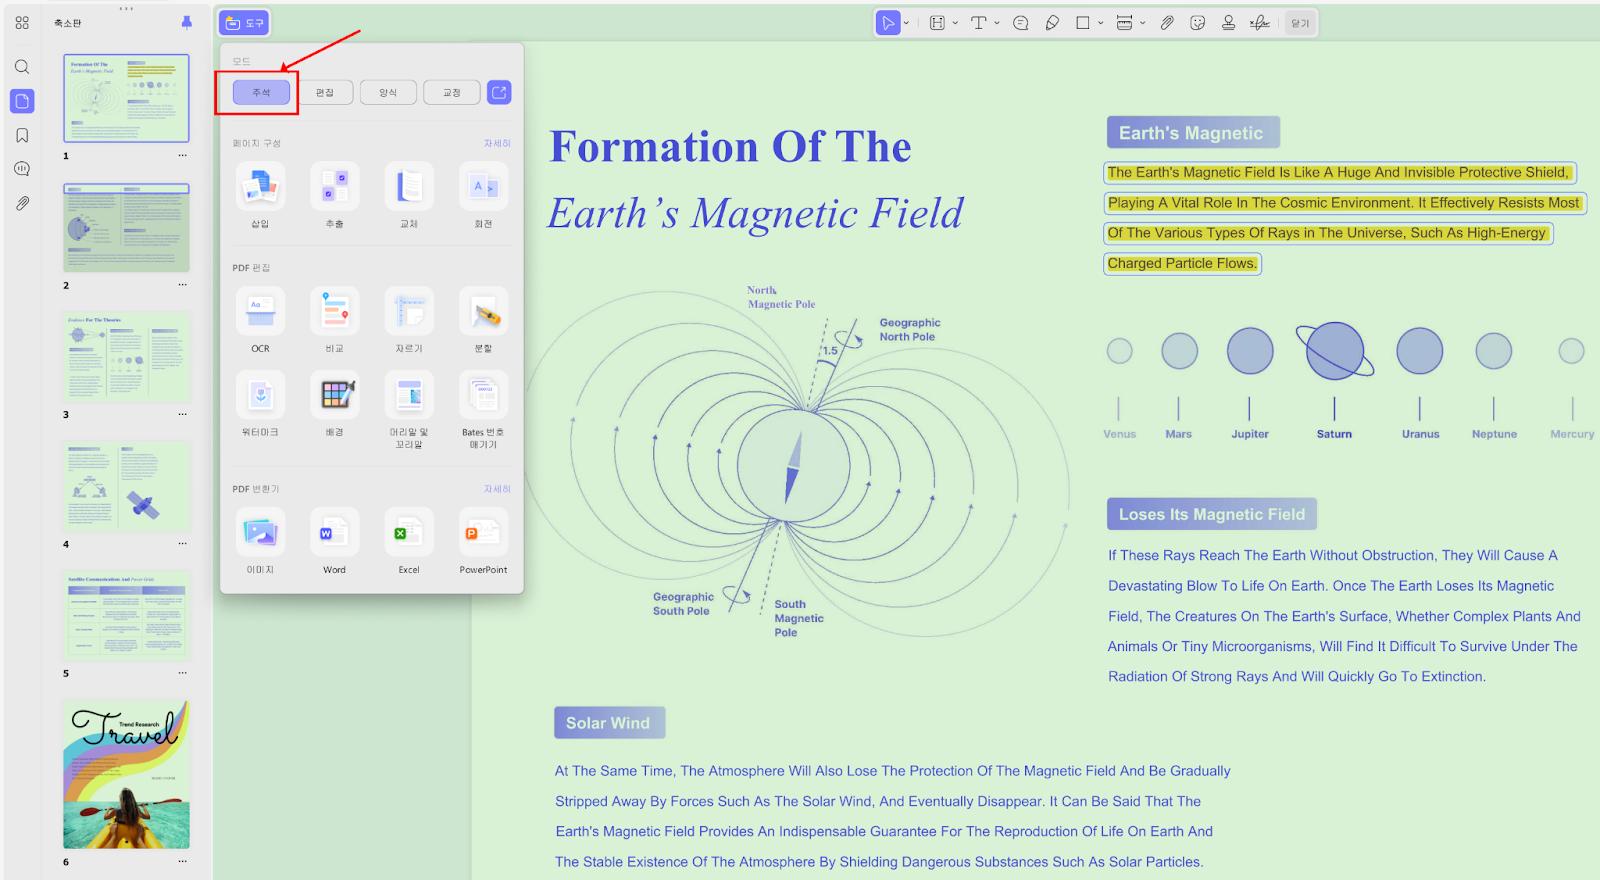Screen dimensions: 1600x880
Task: Add a sticky note comment
Action: [x=1021, y=23]
